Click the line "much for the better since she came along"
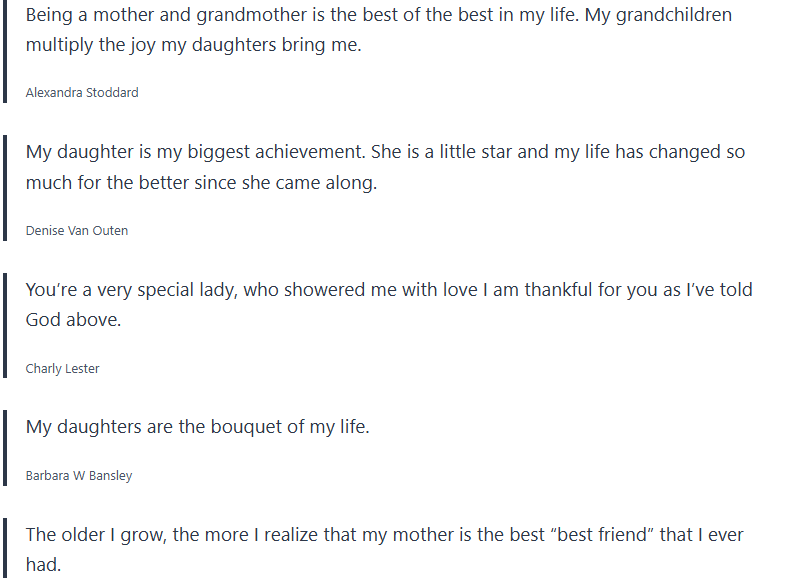This screenshot has width=805, height=582. click(x=201, y=184)
